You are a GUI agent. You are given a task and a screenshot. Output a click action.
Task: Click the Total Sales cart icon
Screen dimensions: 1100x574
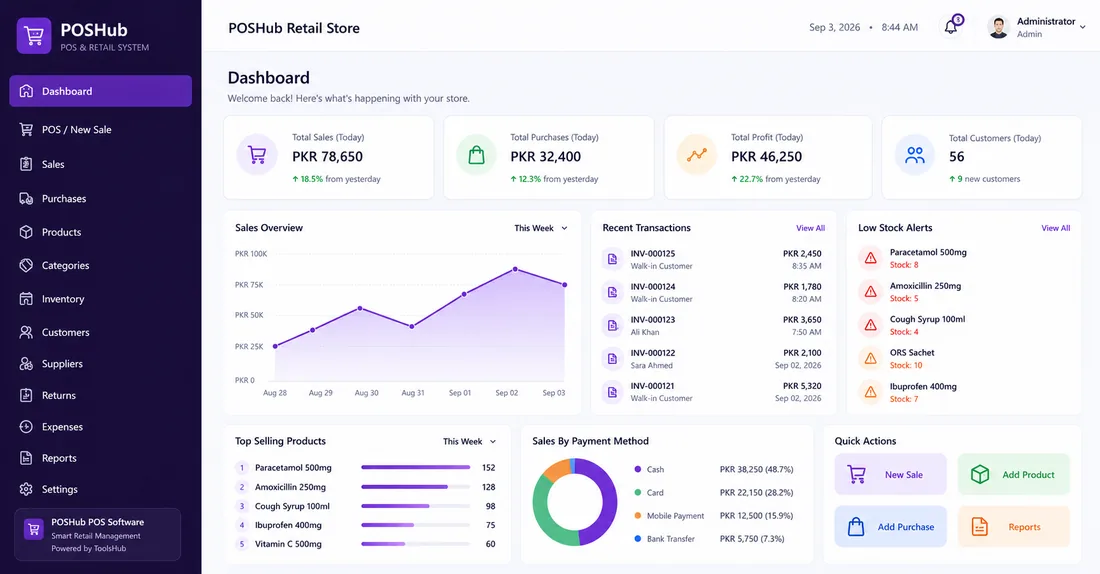pos(257,155)
